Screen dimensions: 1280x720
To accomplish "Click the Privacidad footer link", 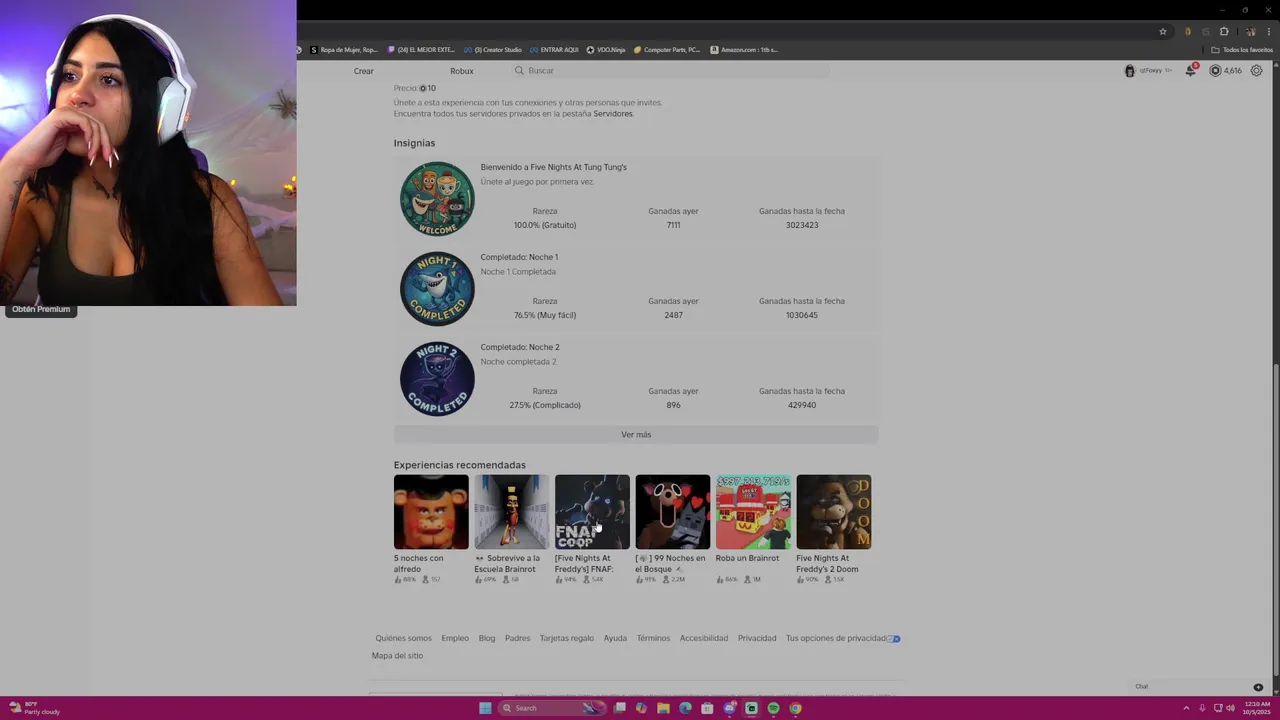I will coord(757,638).
